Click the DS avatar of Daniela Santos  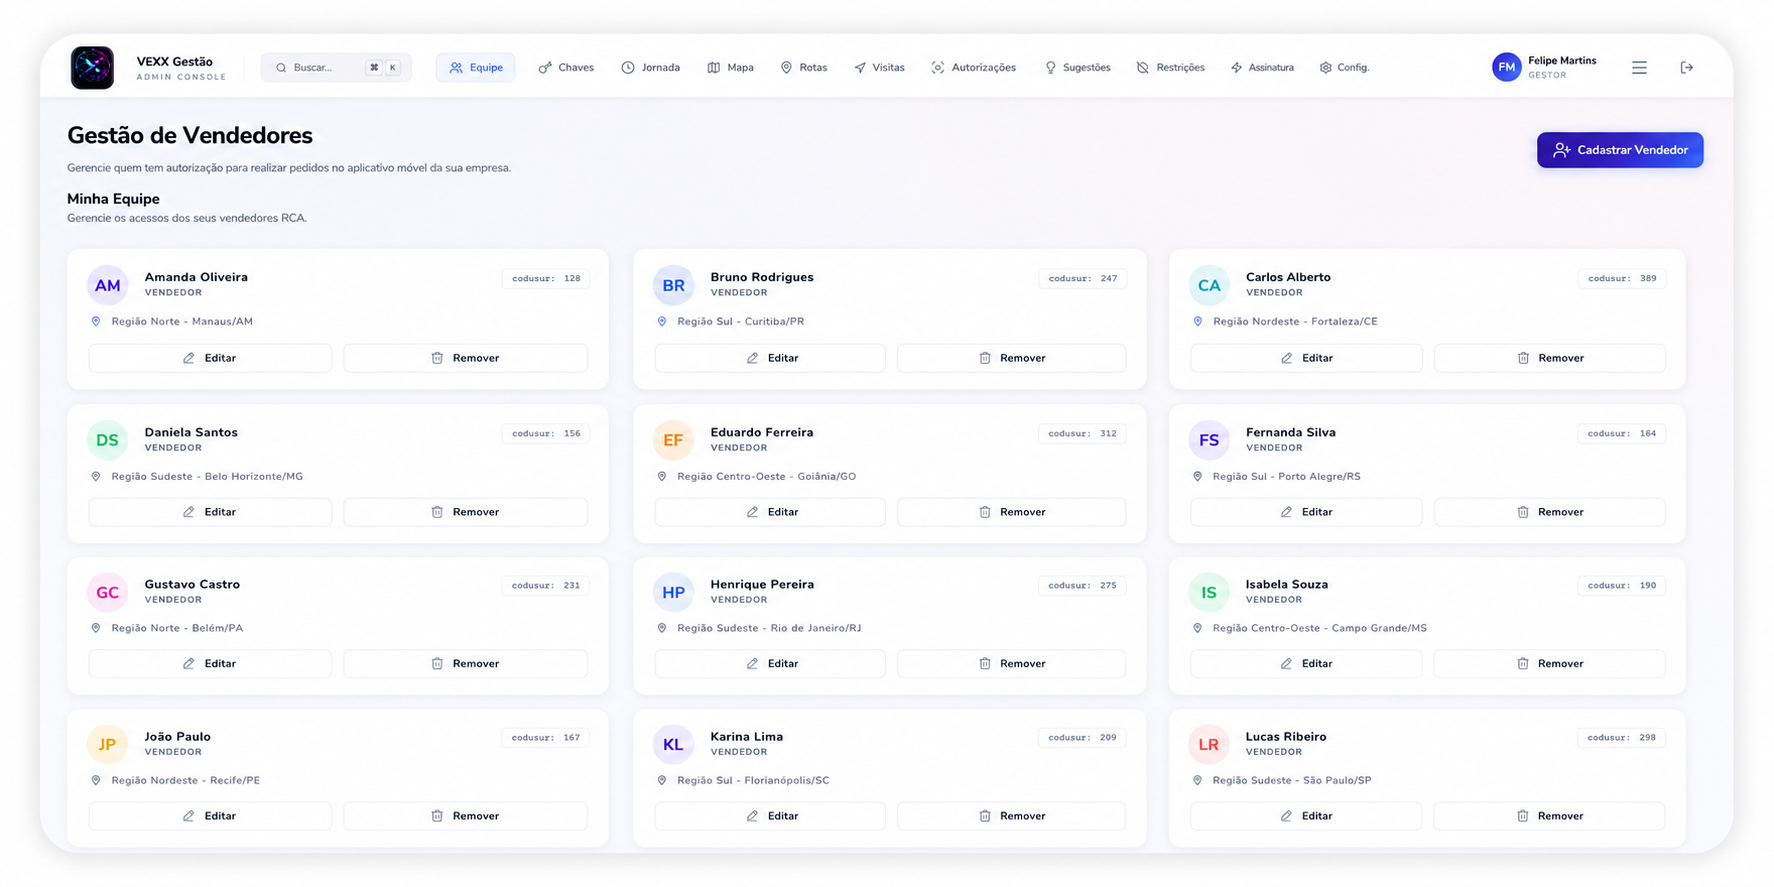pos(107,440)
